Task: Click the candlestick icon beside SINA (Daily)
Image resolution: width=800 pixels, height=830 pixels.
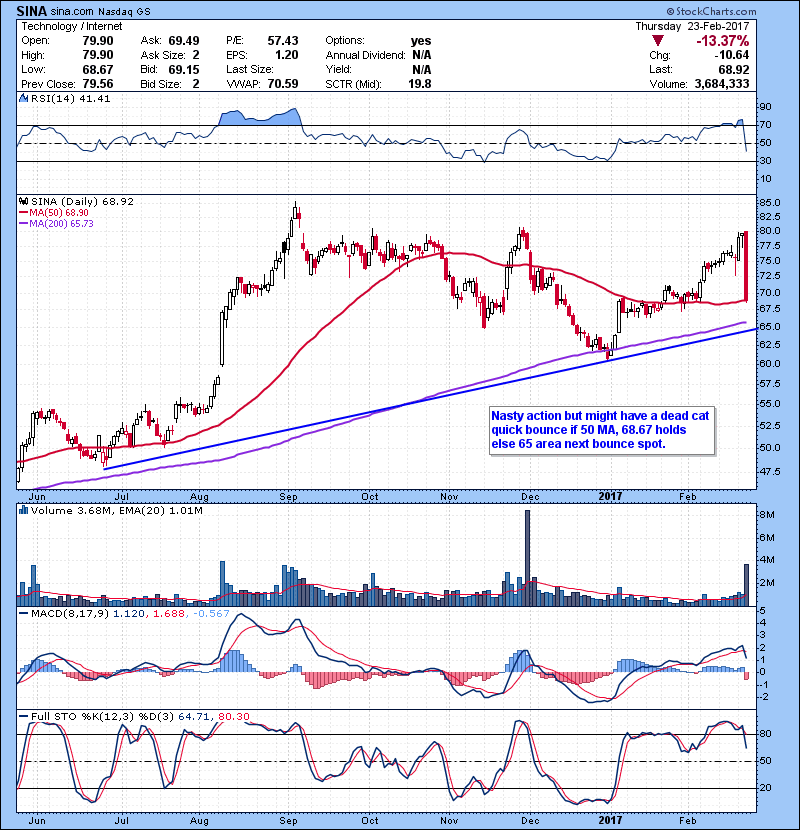Action: [24, 201]
